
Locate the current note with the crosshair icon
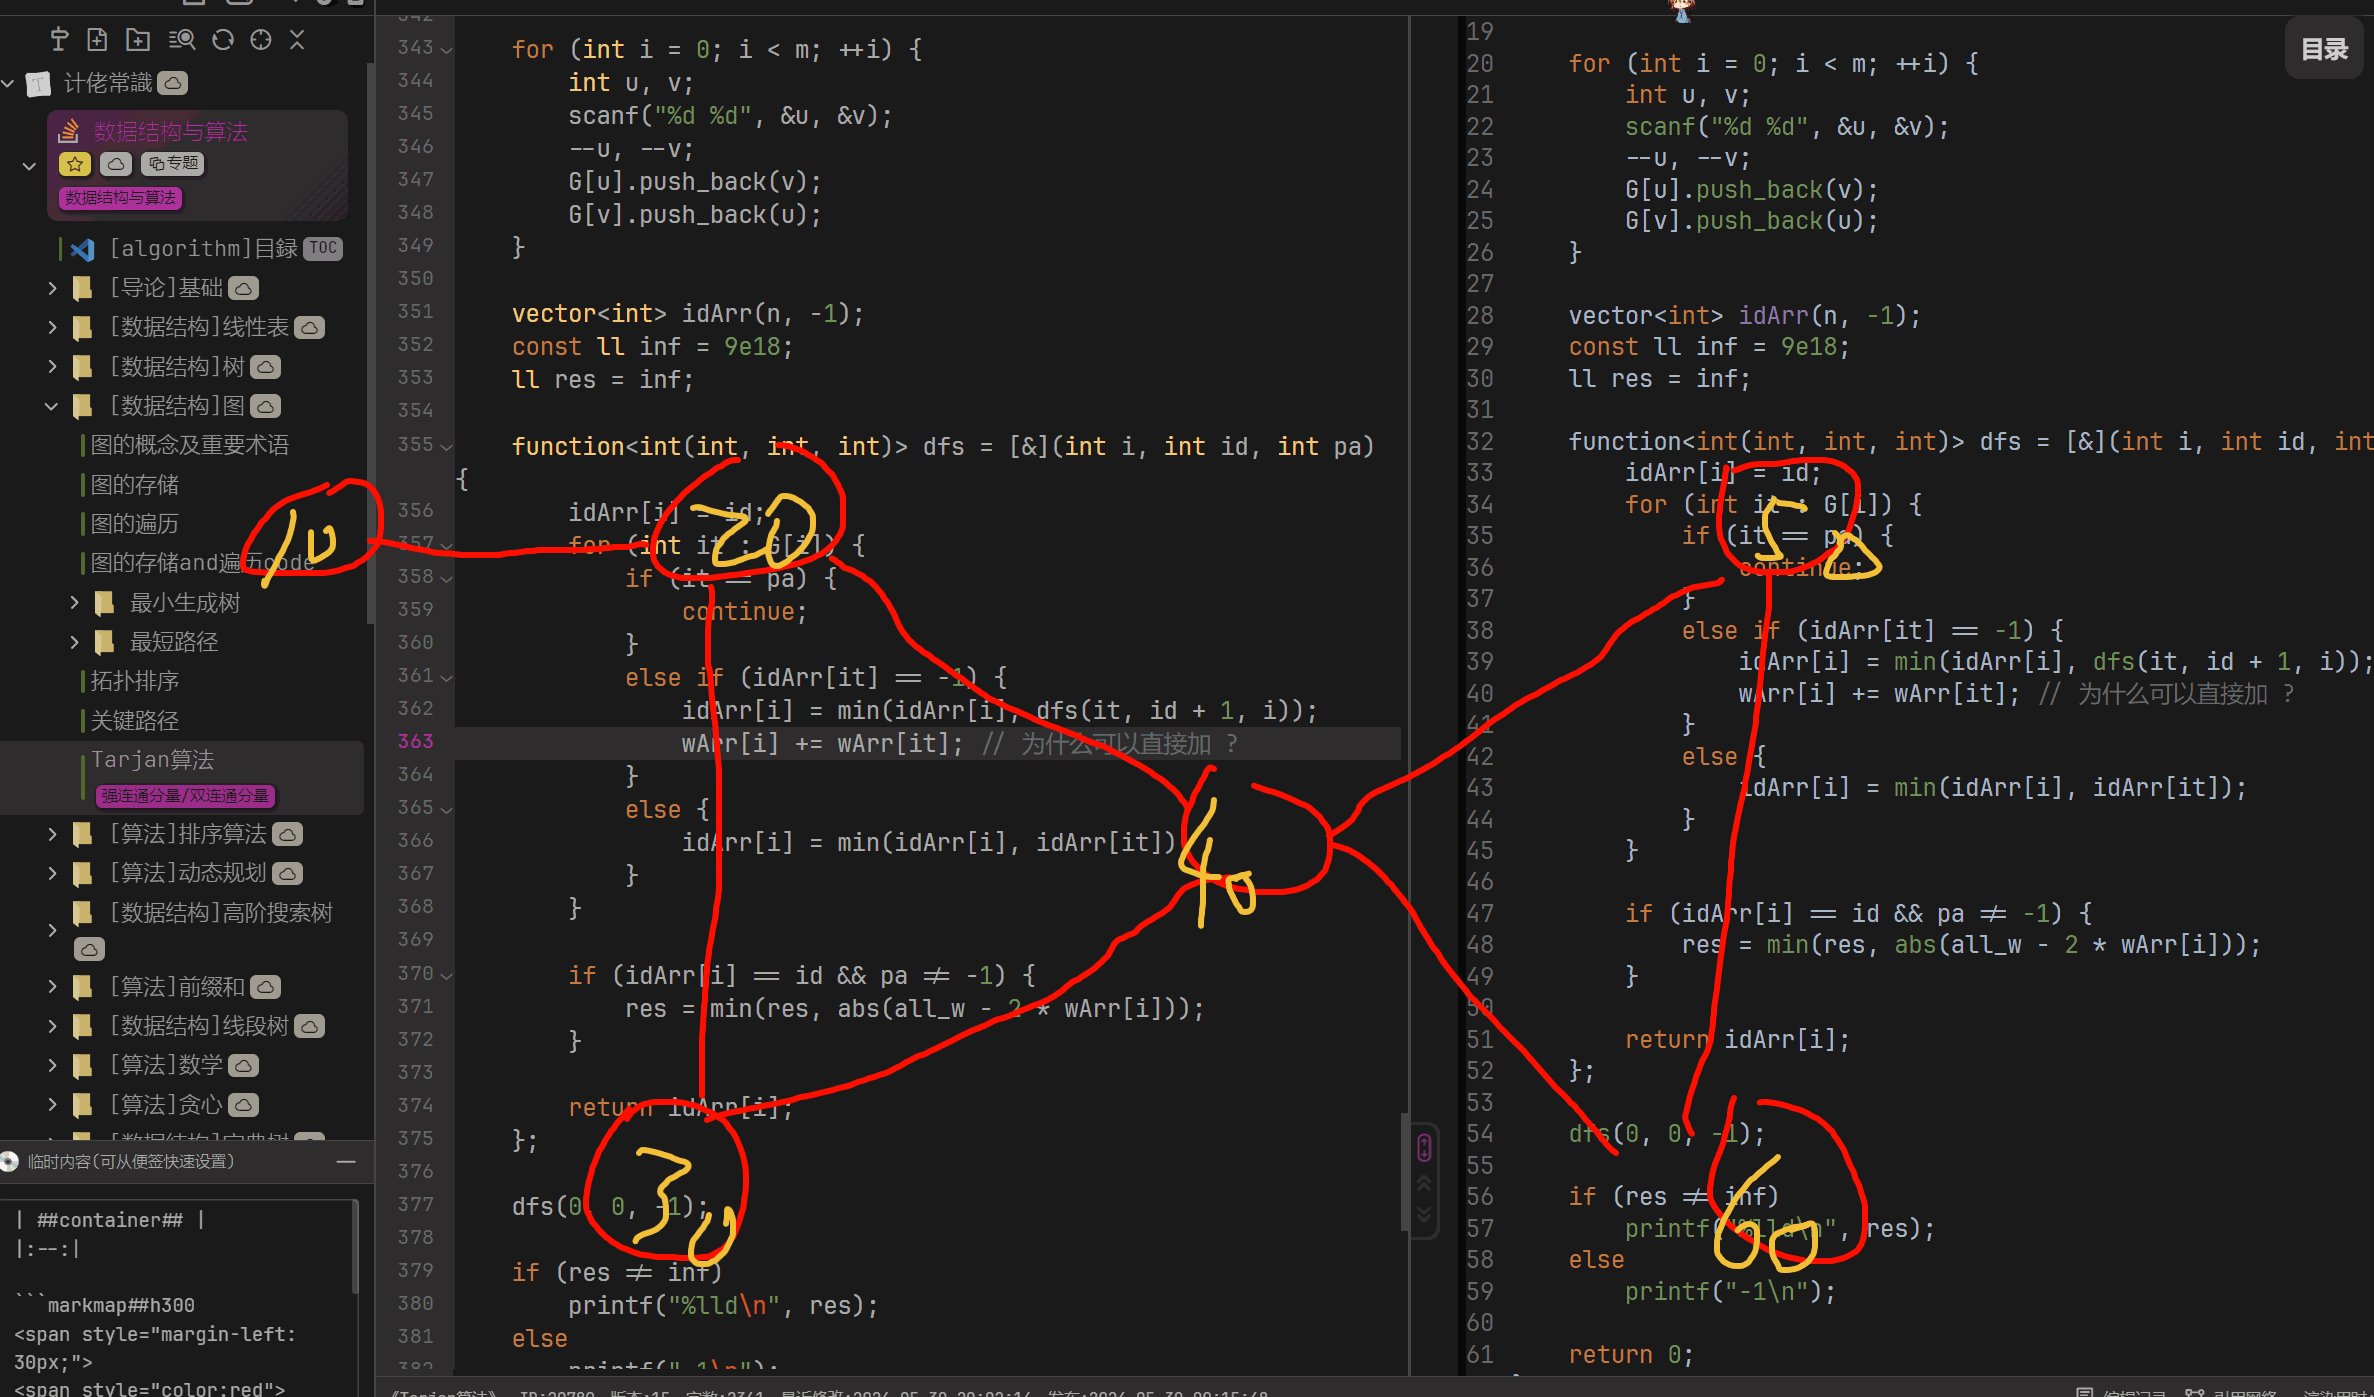[x=261, y=40]
